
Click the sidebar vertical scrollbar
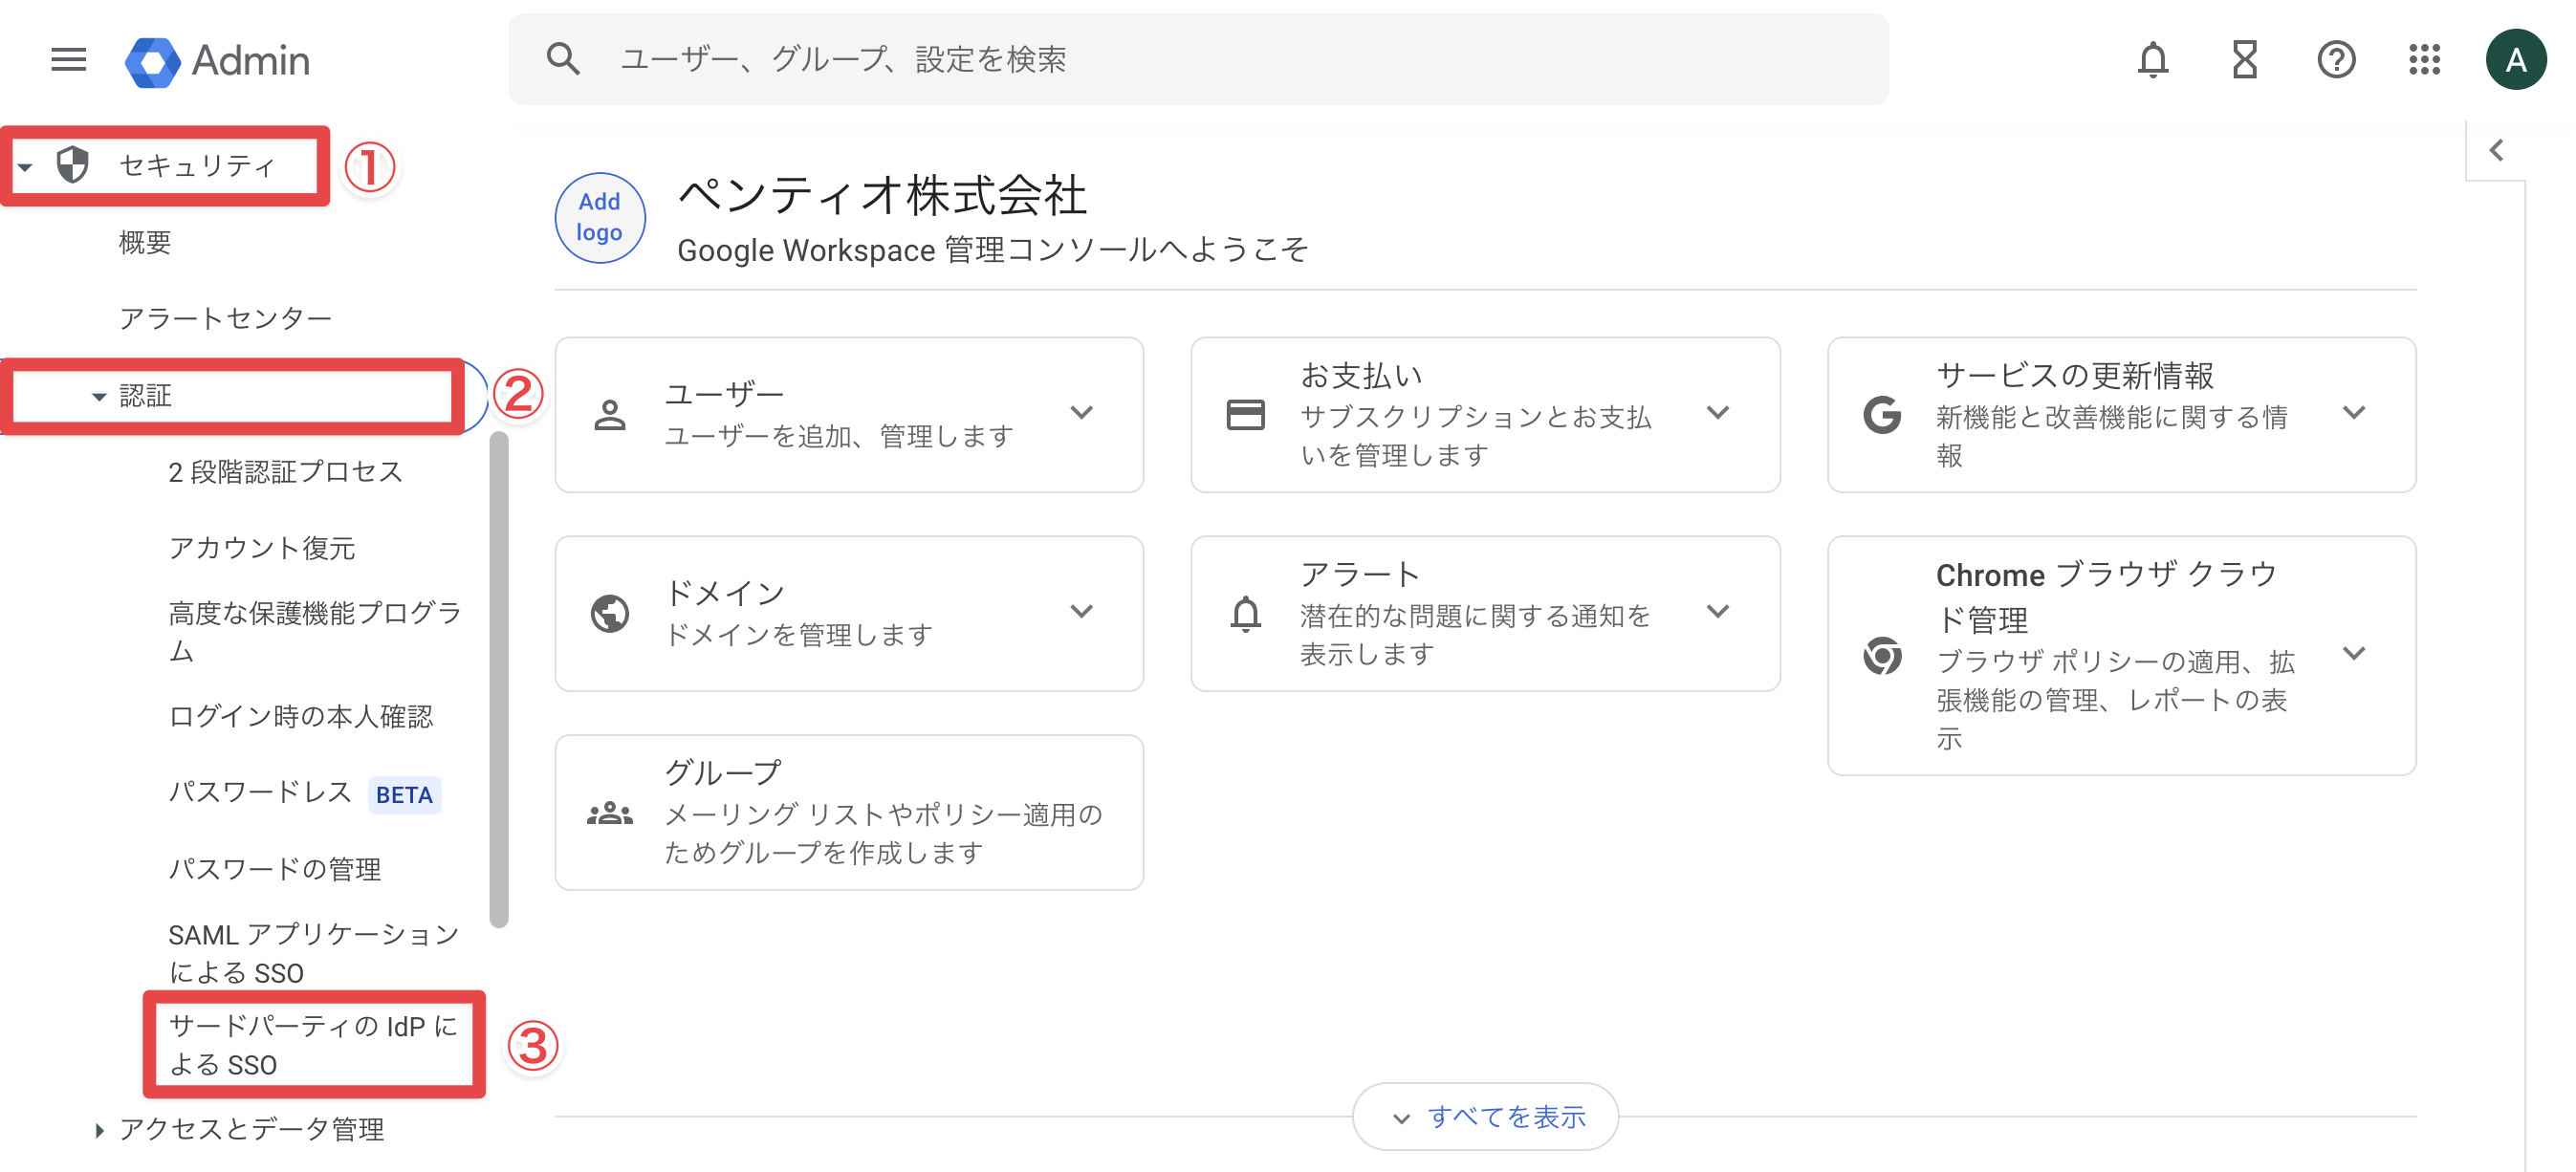click(499, 680)
